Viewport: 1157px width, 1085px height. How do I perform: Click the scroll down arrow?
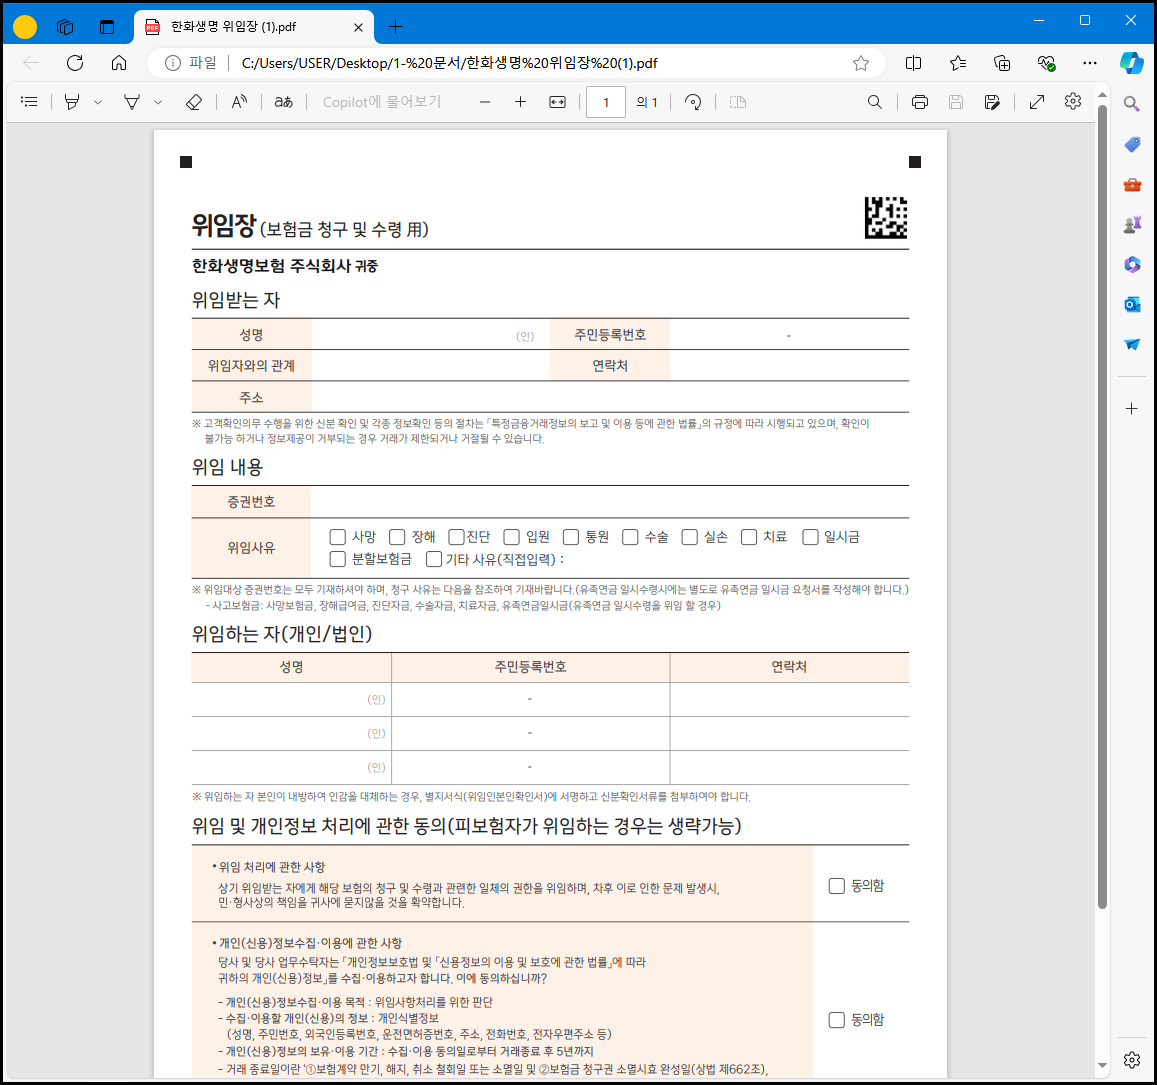(x=1102, y=1065)
